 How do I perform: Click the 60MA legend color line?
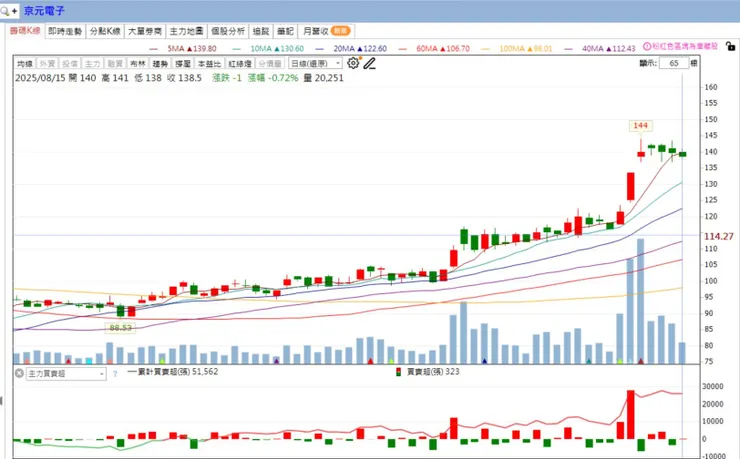403,49
